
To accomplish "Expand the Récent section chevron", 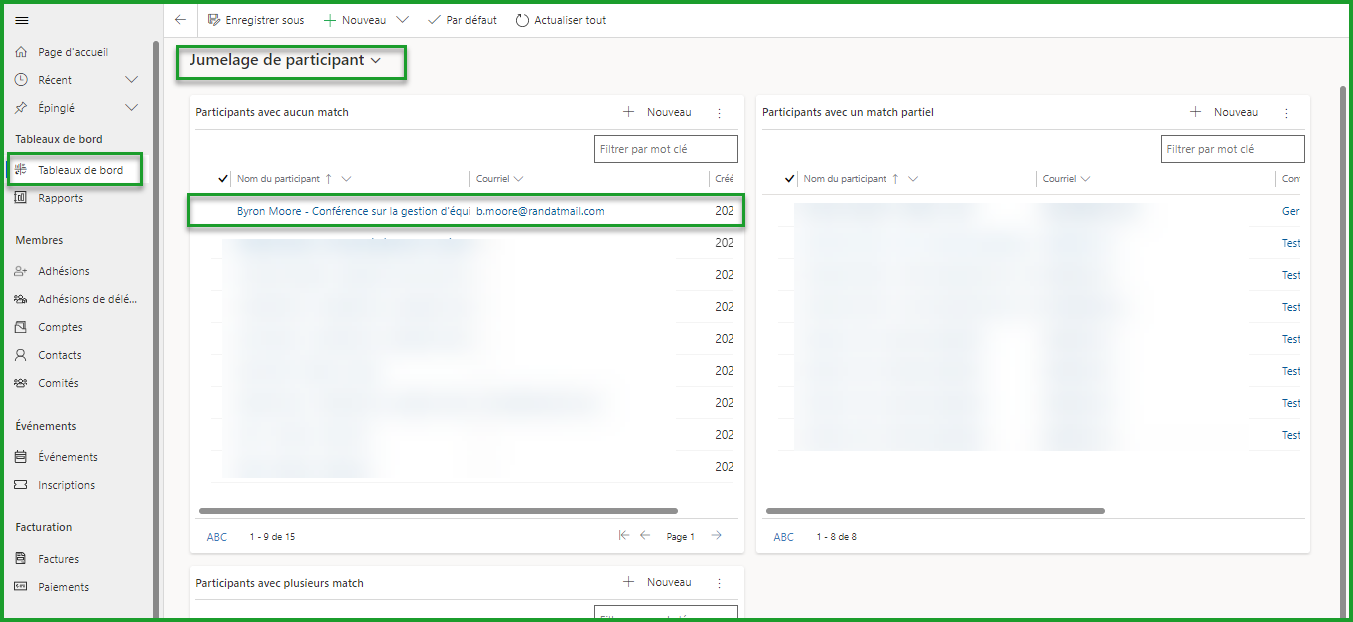I will coord(131,80).
